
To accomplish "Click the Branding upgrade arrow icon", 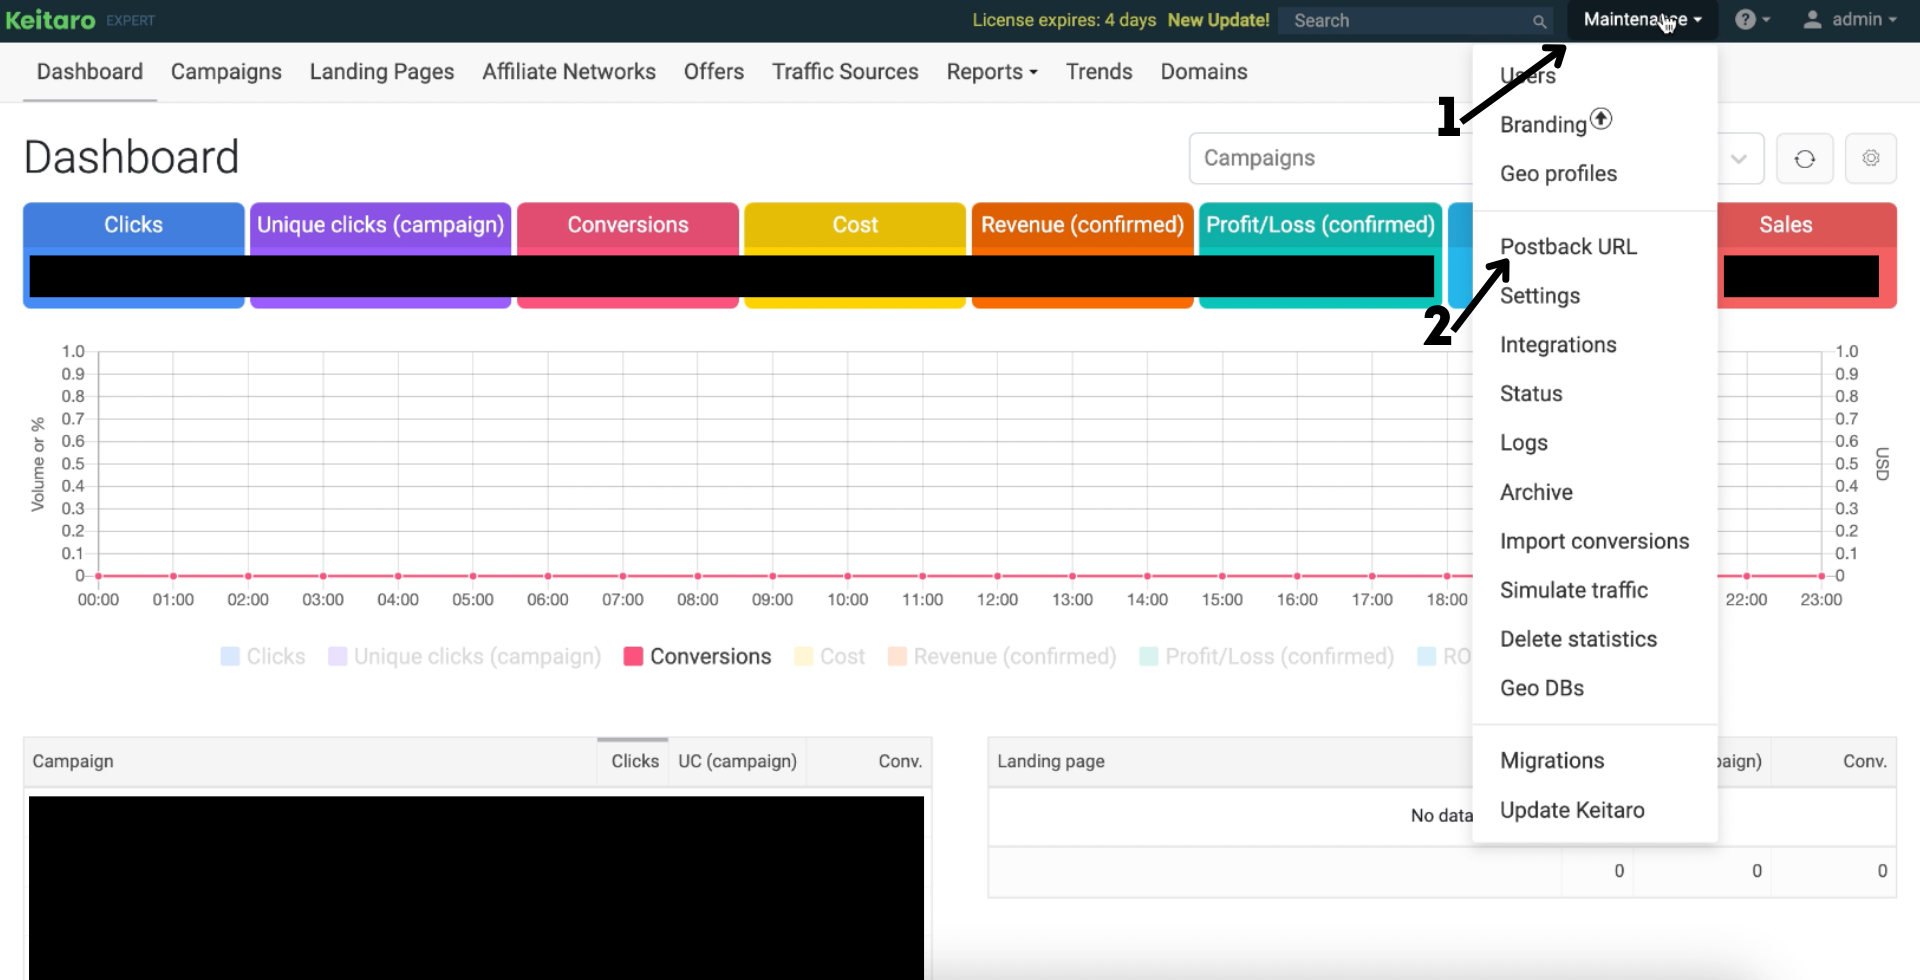I will coord(1601,119).
